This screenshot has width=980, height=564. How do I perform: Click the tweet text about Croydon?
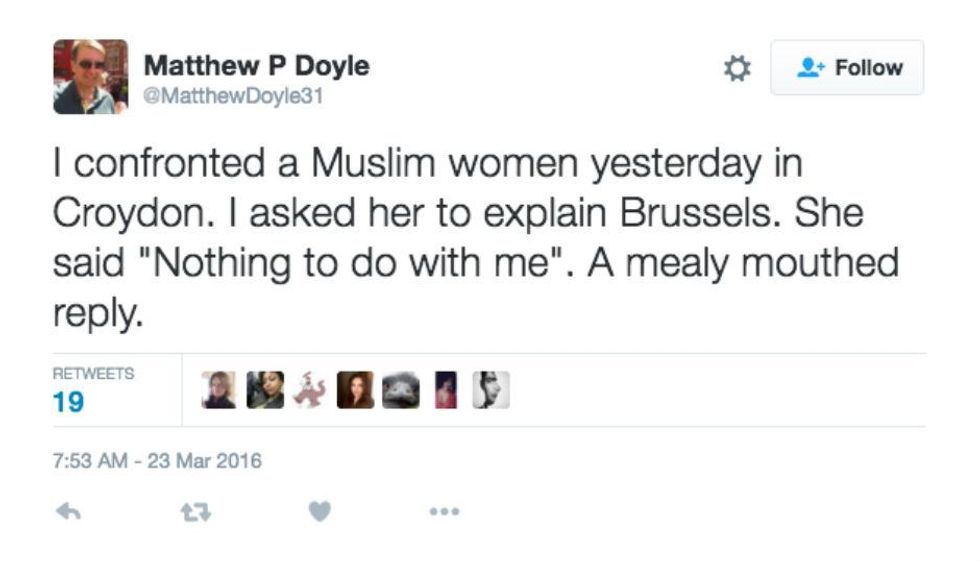pos(476,238)
